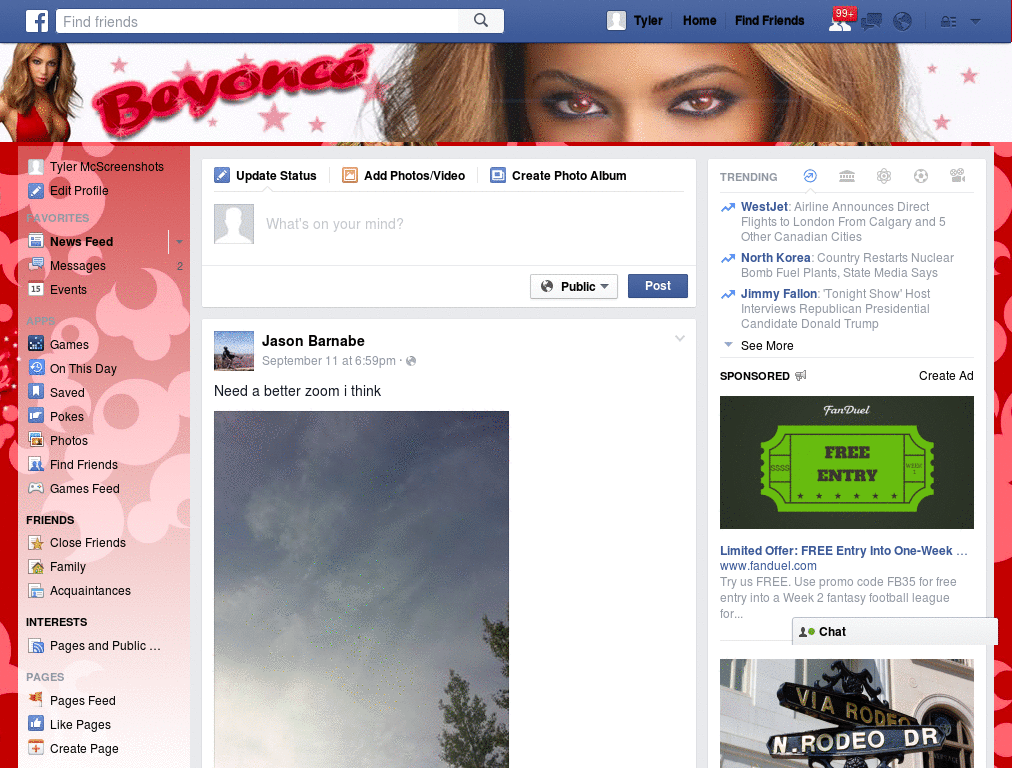Open the Messenger conversations icon

tap(871, 20)
